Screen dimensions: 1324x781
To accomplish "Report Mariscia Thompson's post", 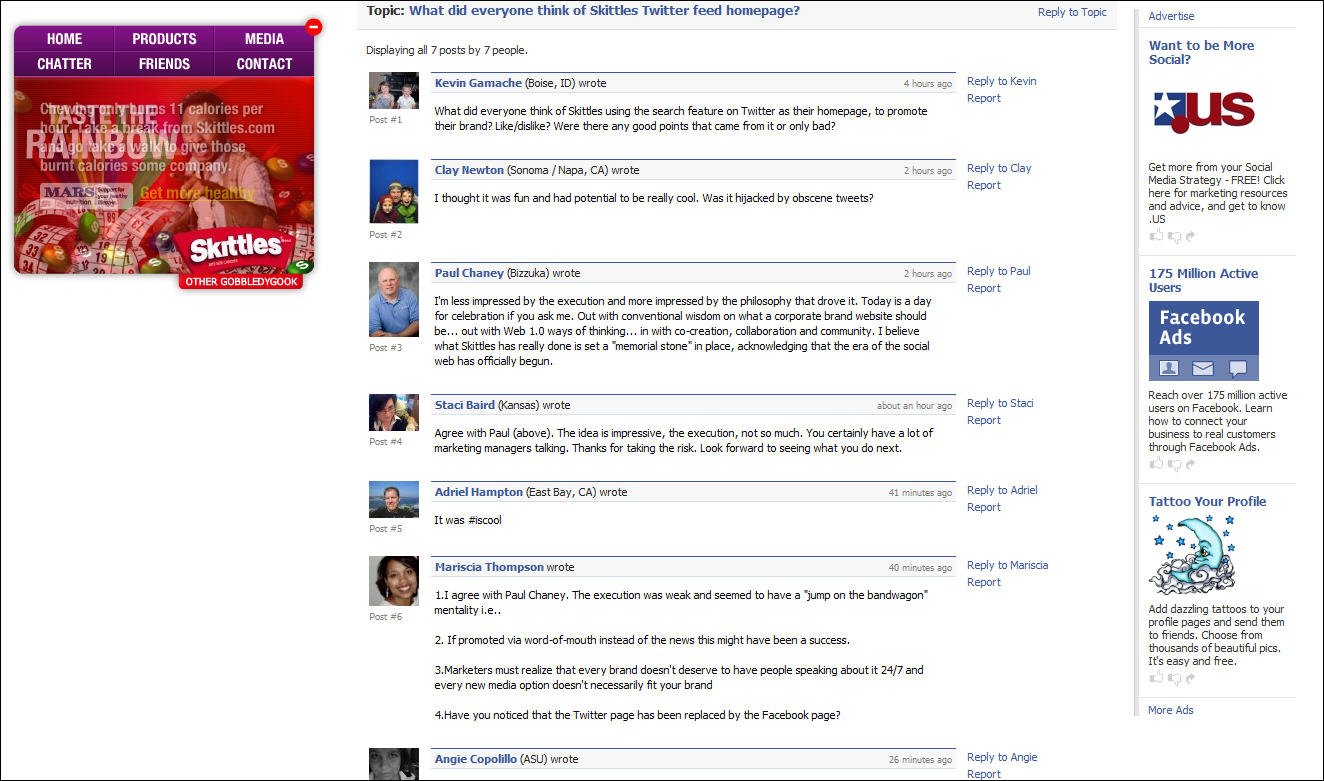I will pyautogui.click(x=984, y=582).
